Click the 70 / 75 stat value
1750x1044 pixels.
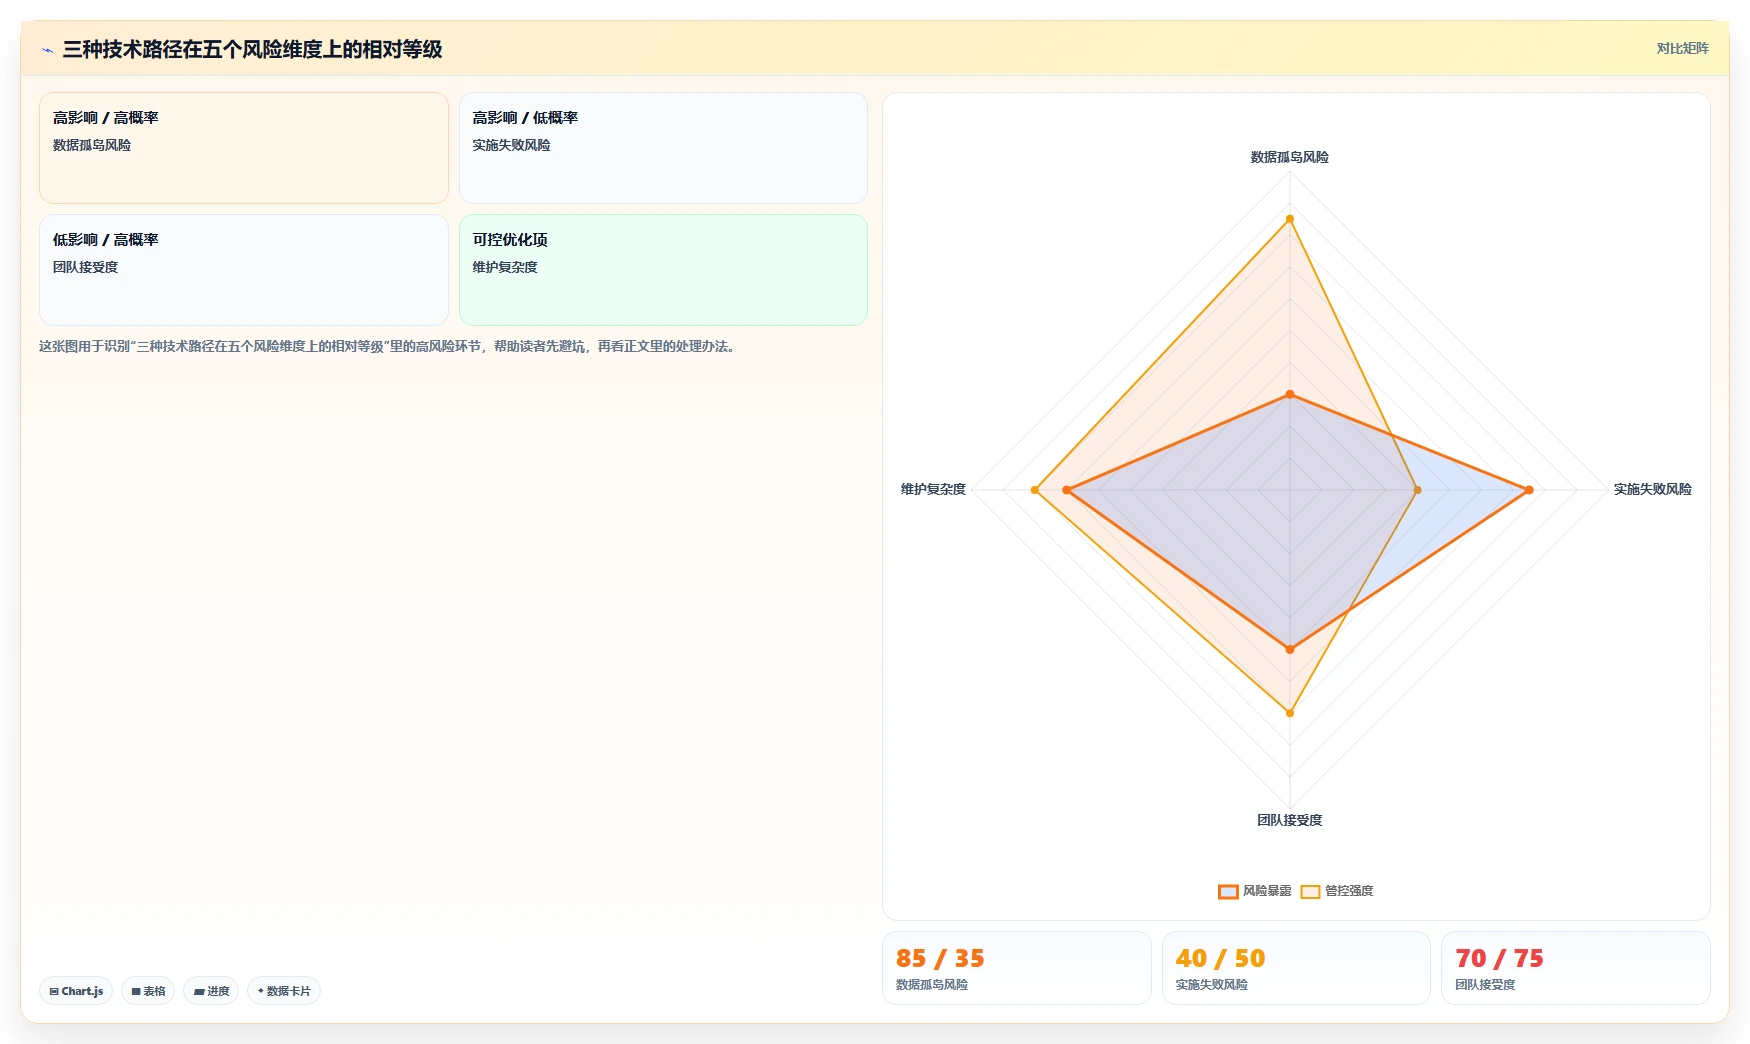coord(1499,958)
